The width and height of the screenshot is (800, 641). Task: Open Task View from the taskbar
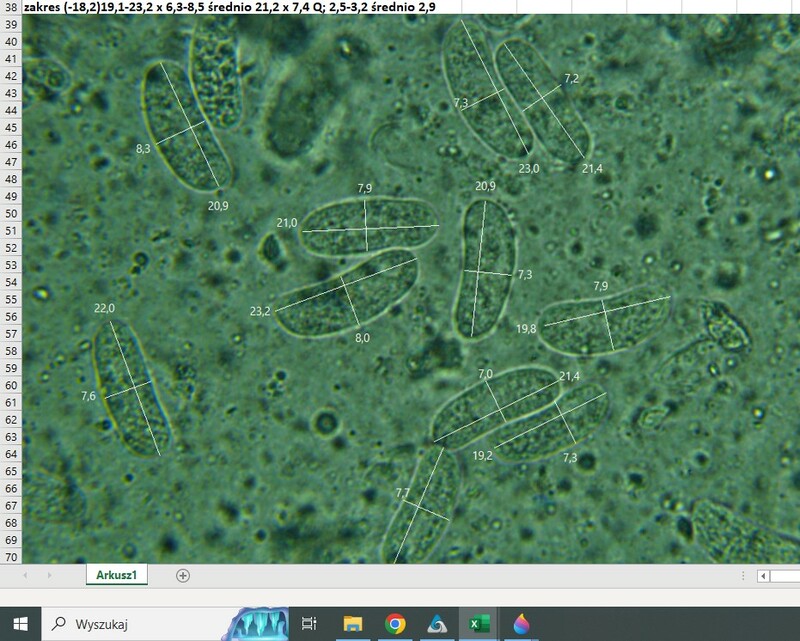click(x=309, y=624)
